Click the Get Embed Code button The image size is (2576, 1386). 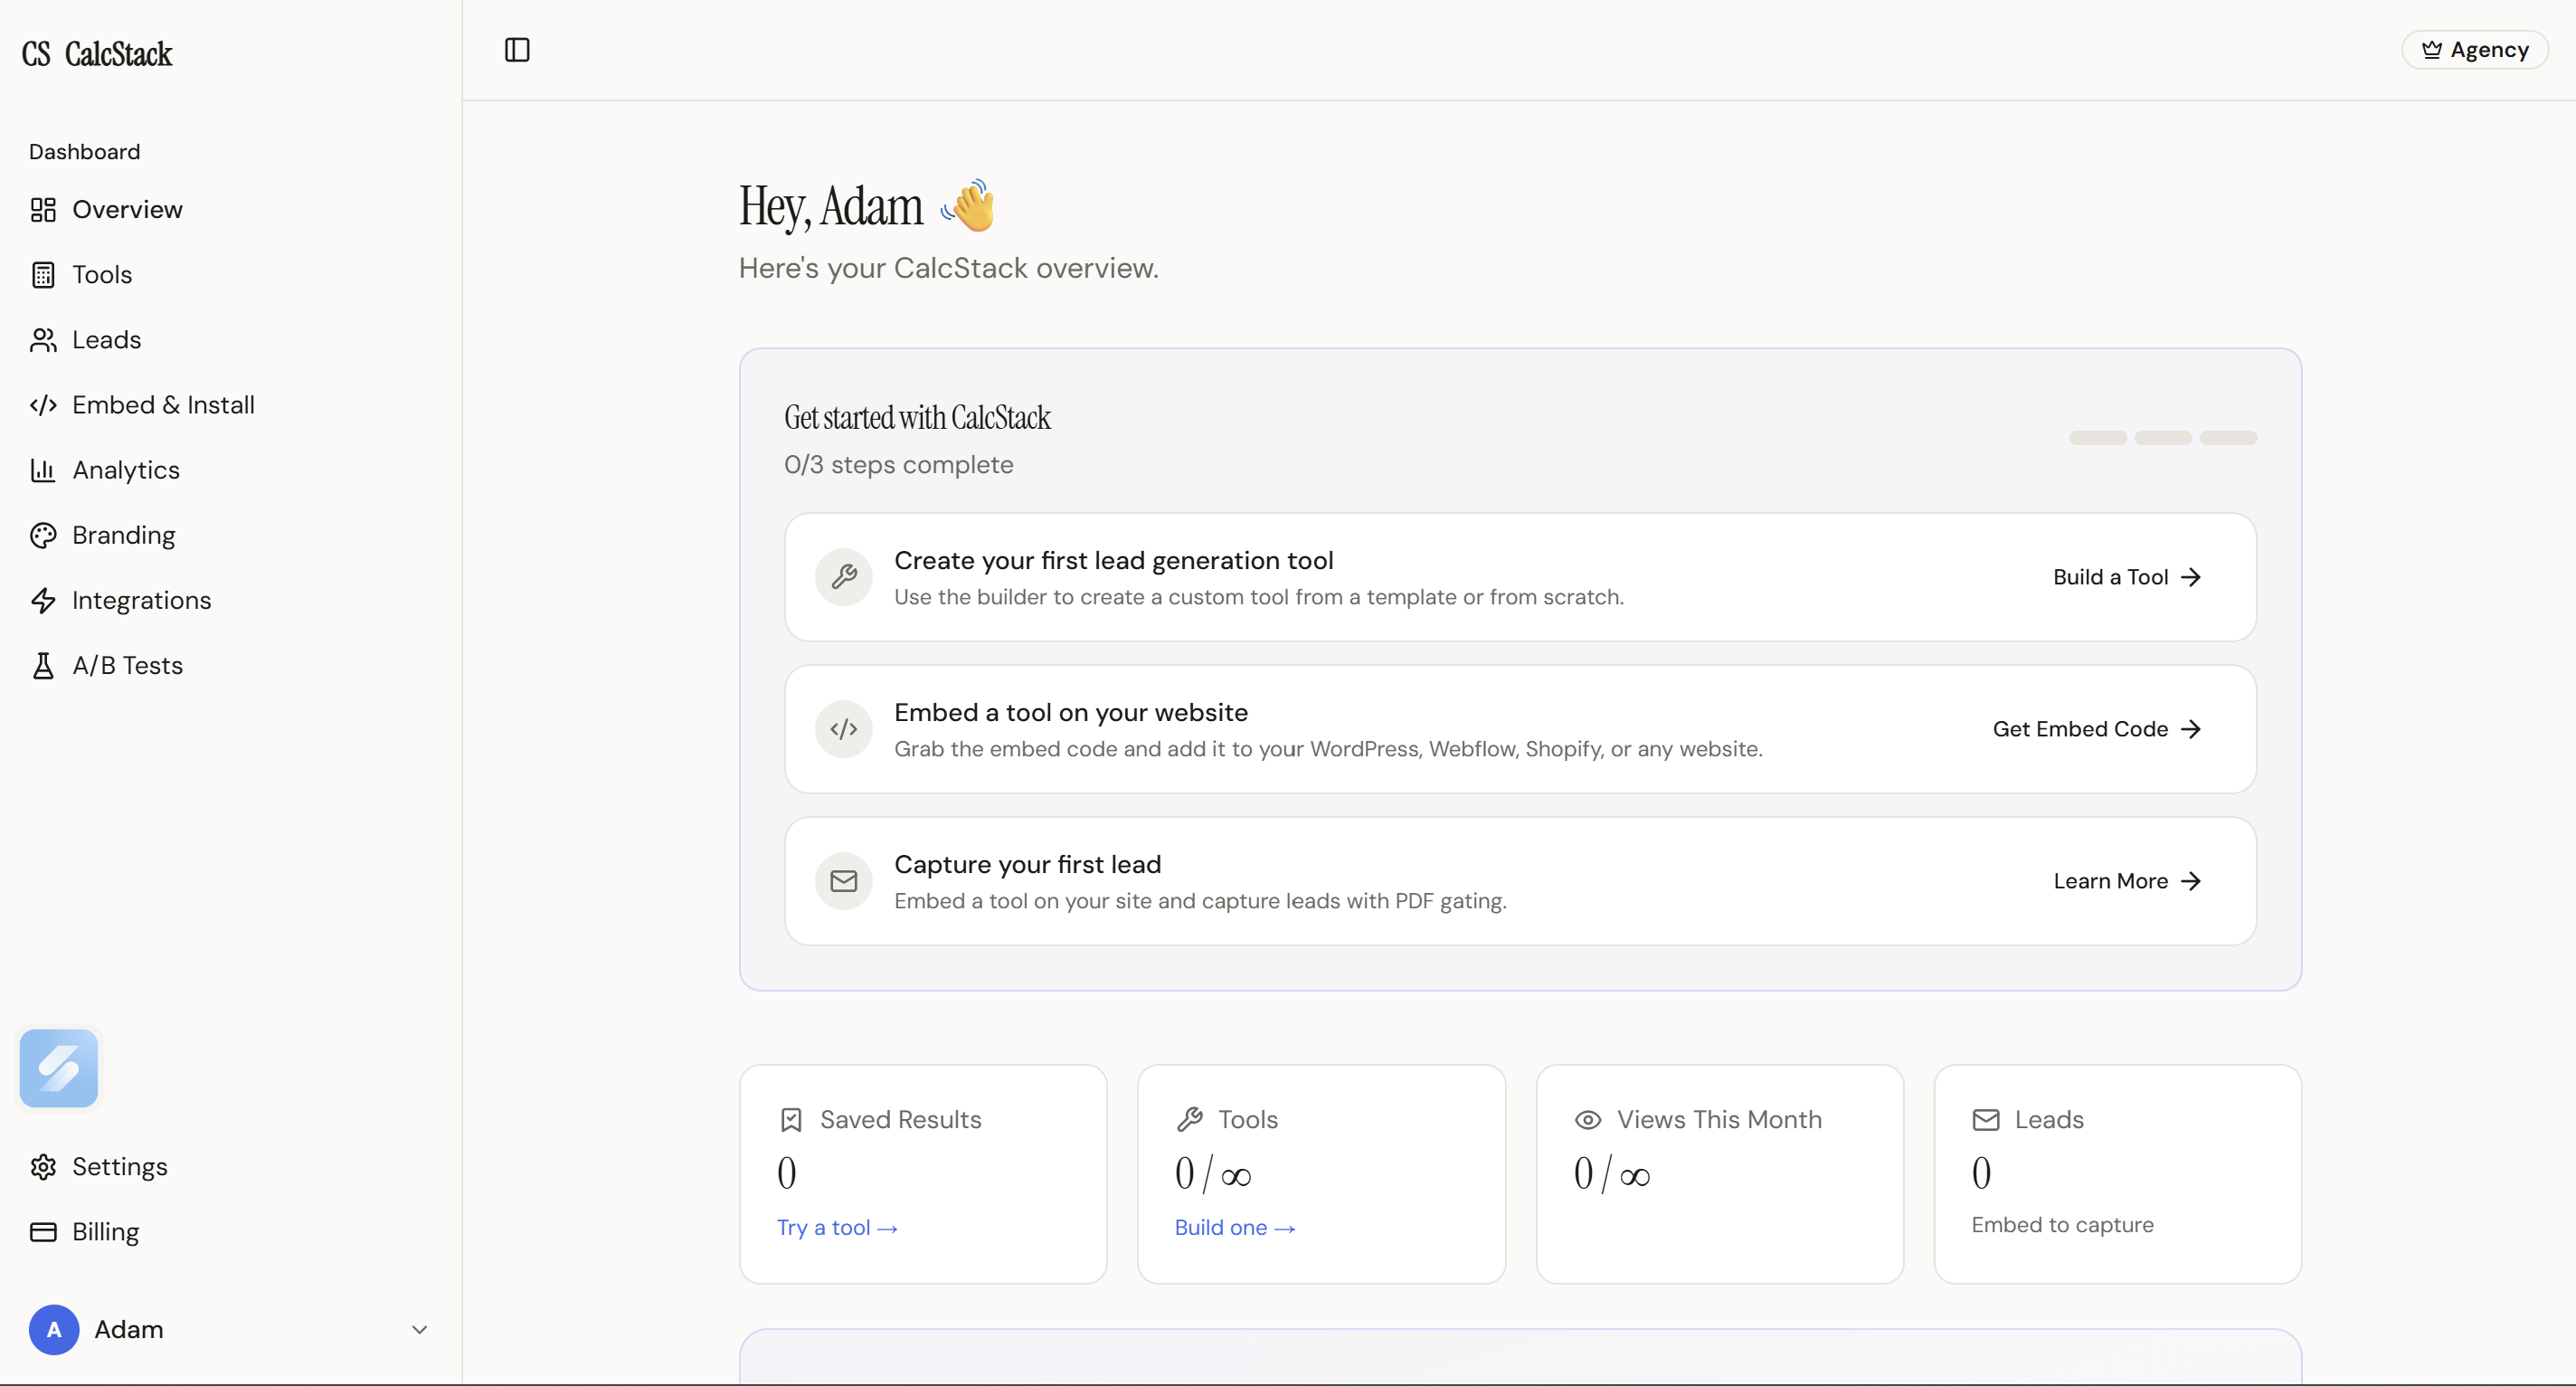[x=2096, y=729]
